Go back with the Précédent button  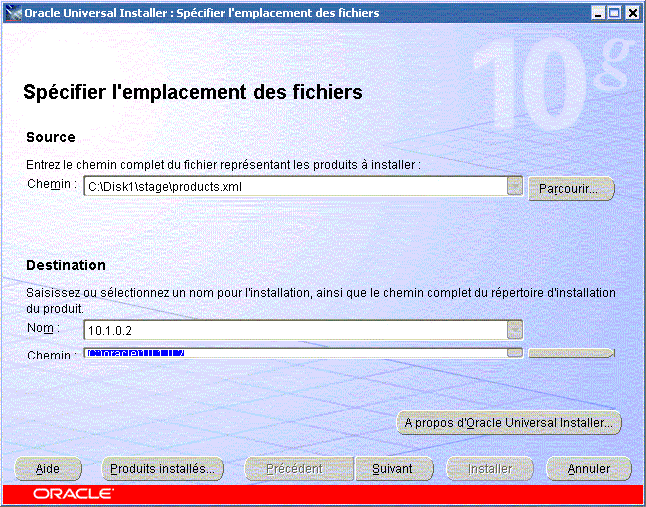click(x=294, y=468)
